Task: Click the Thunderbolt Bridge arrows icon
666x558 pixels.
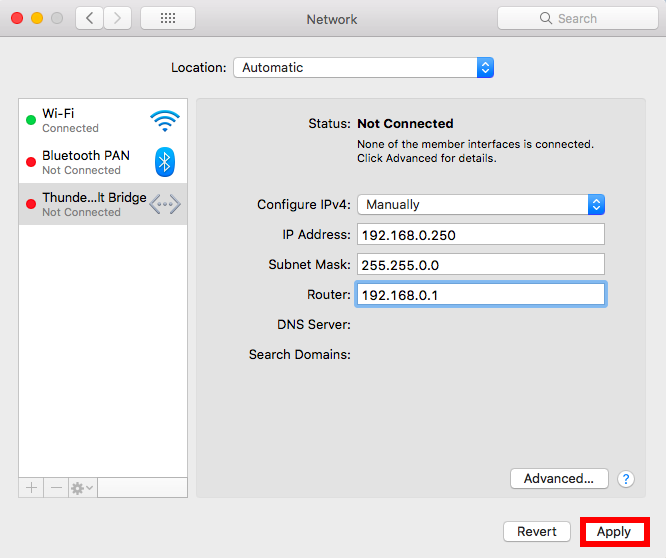Action: [165, 204]
